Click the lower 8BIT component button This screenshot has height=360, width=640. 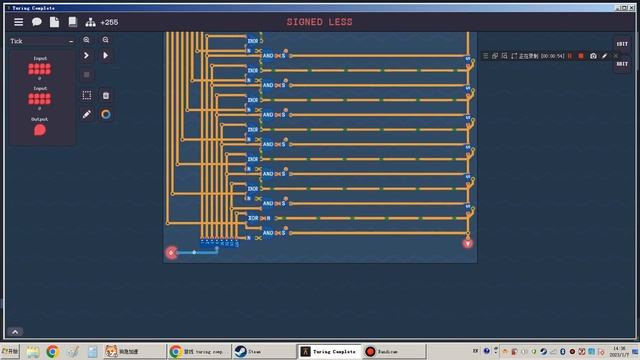(x=622, y=64)
